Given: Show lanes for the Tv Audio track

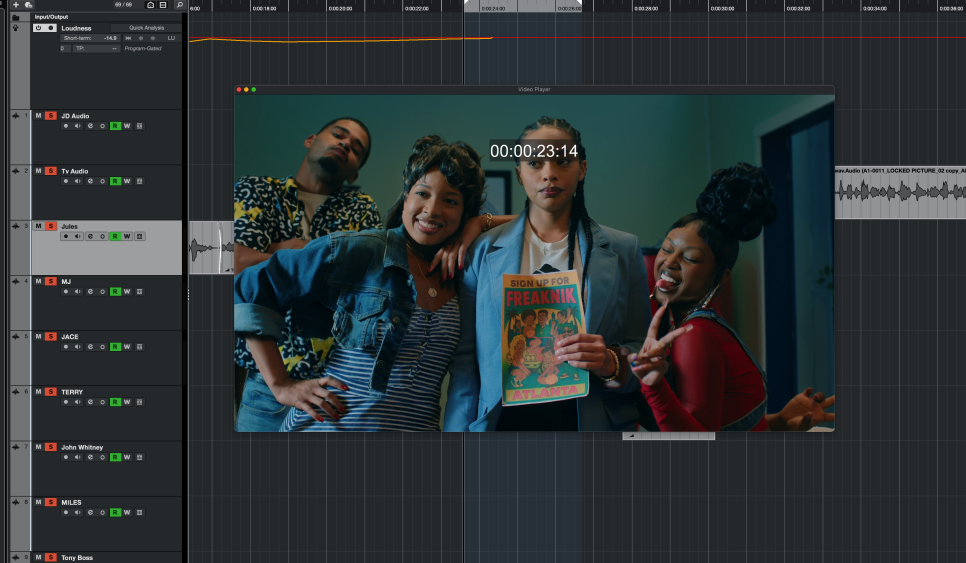Looking at the screenshot, I should click(x=139, y=181).
